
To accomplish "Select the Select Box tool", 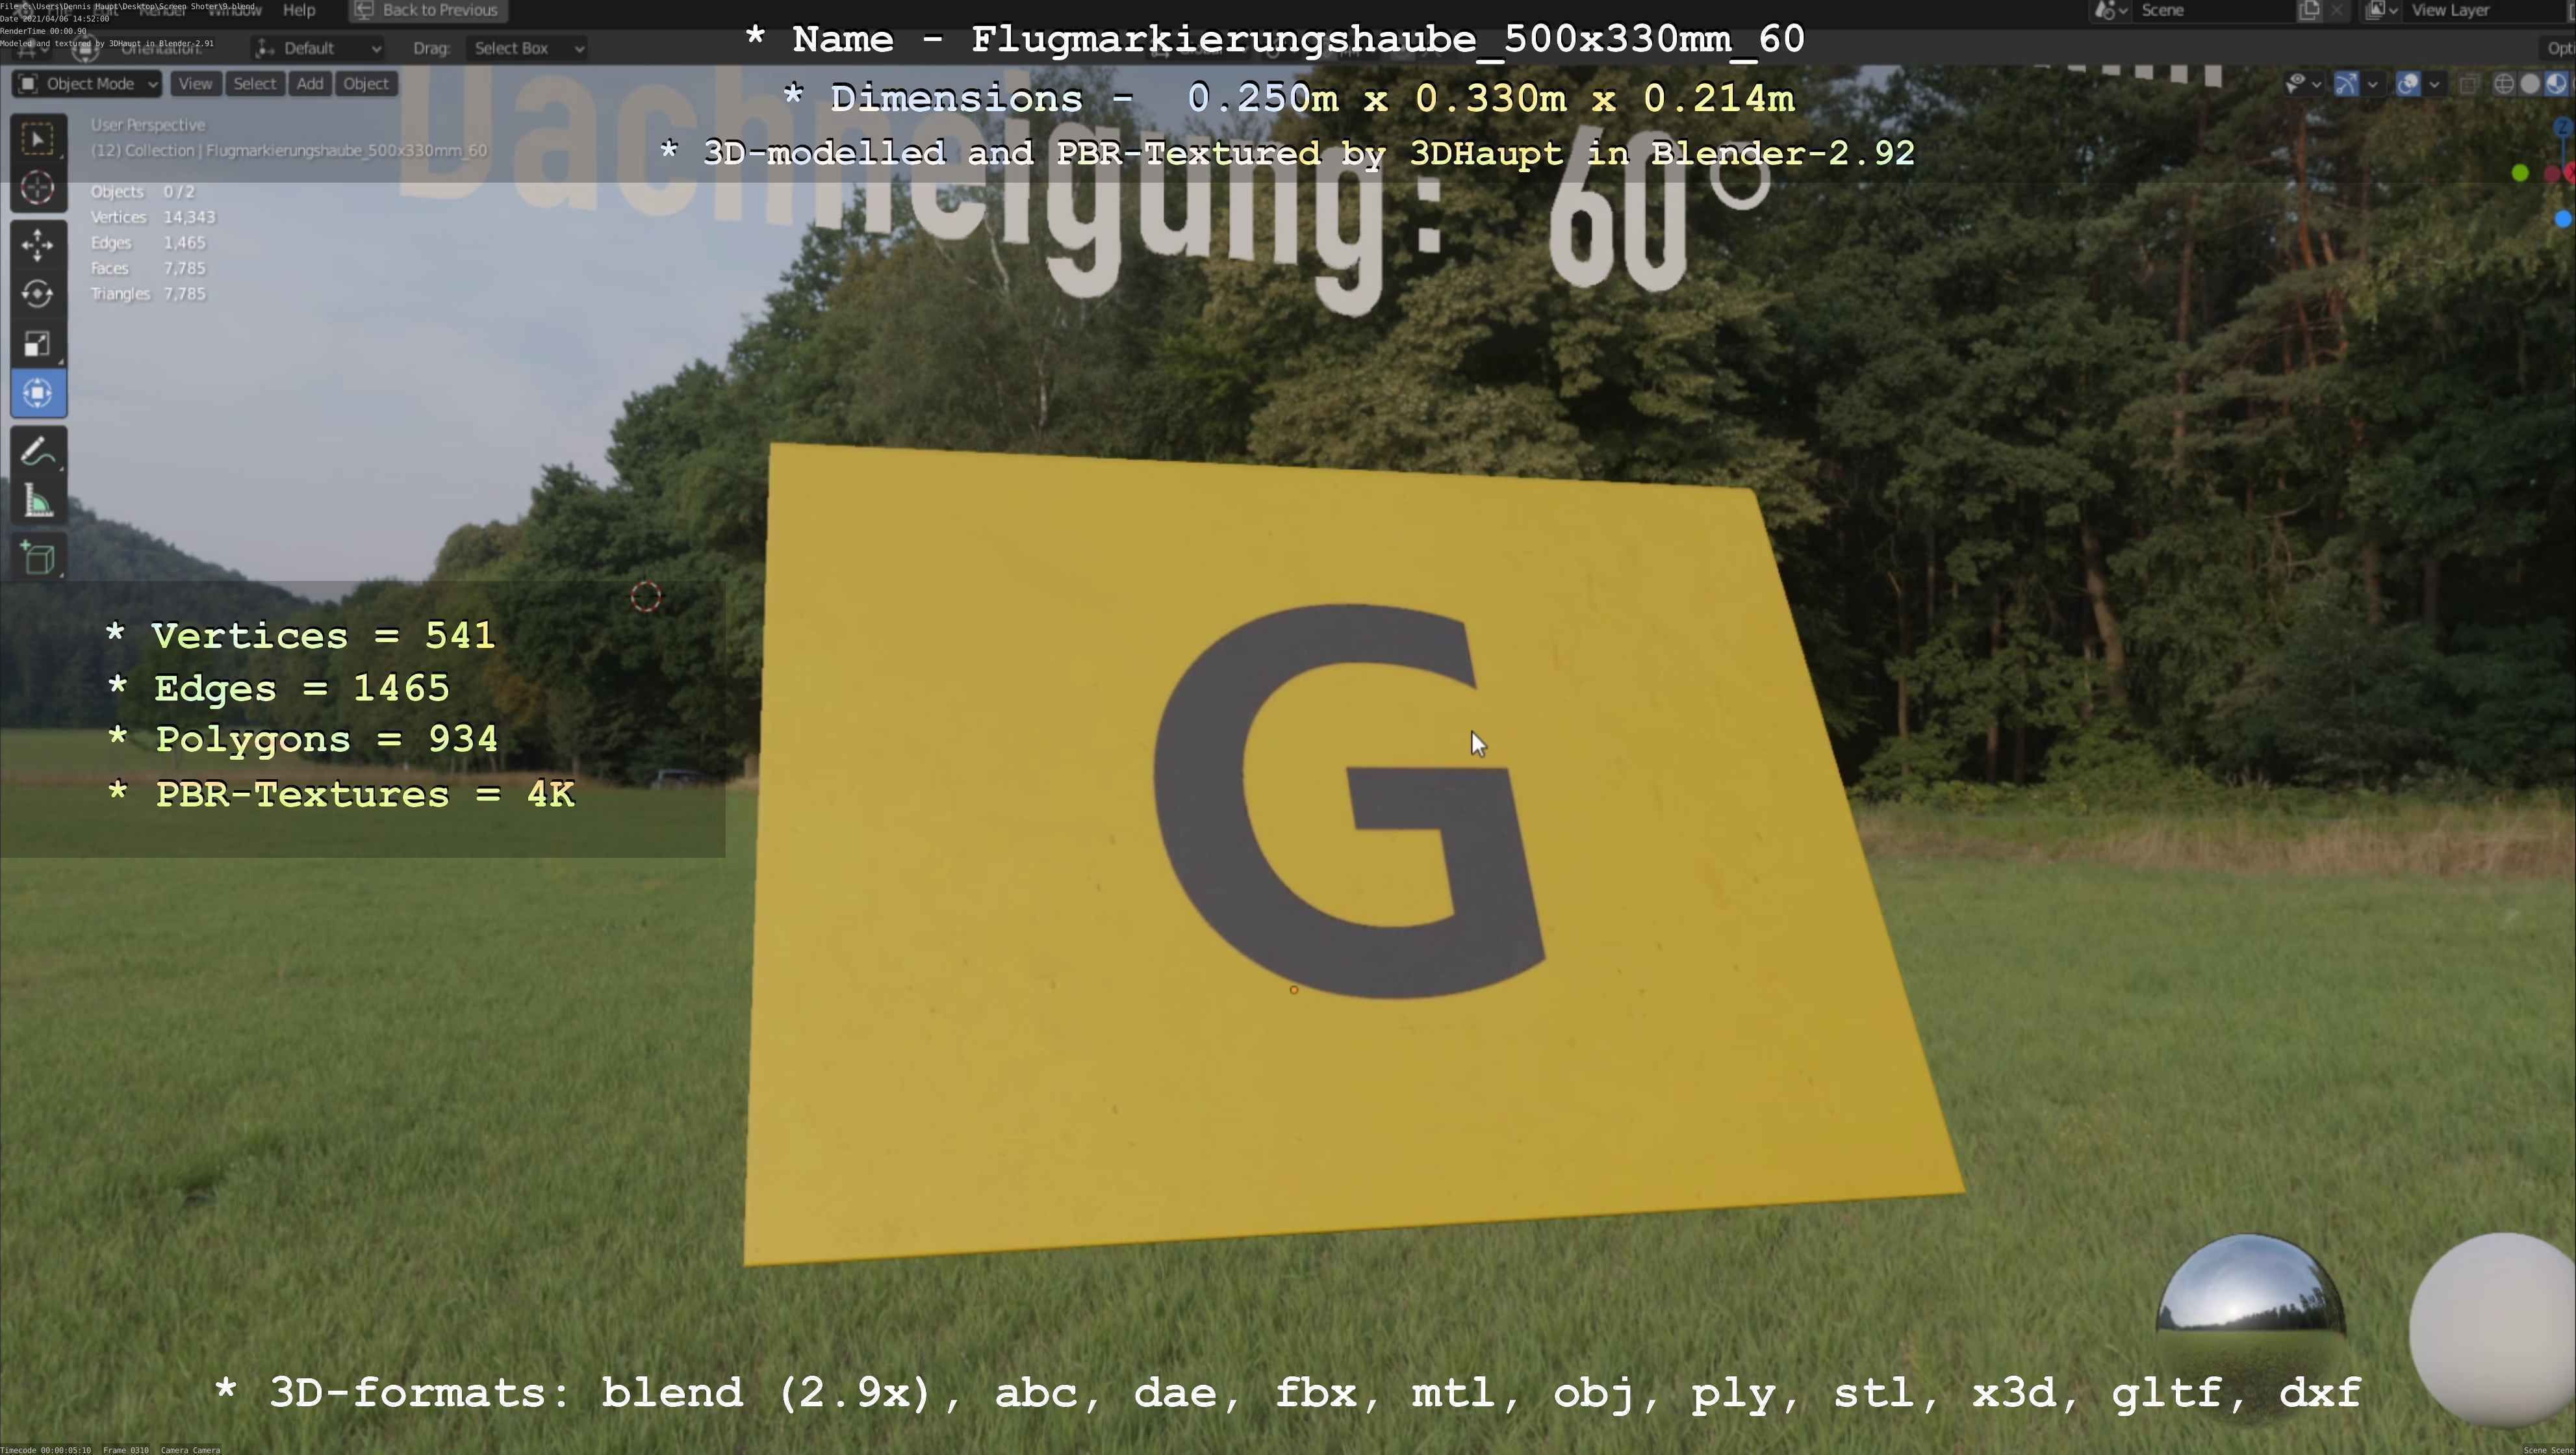I will [x=38, y=139].
